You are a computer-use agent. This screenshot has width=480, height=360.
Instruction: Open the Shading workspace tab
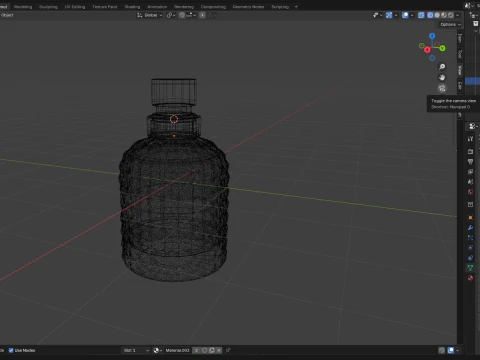pyautogui.click(x=132, y=7)
